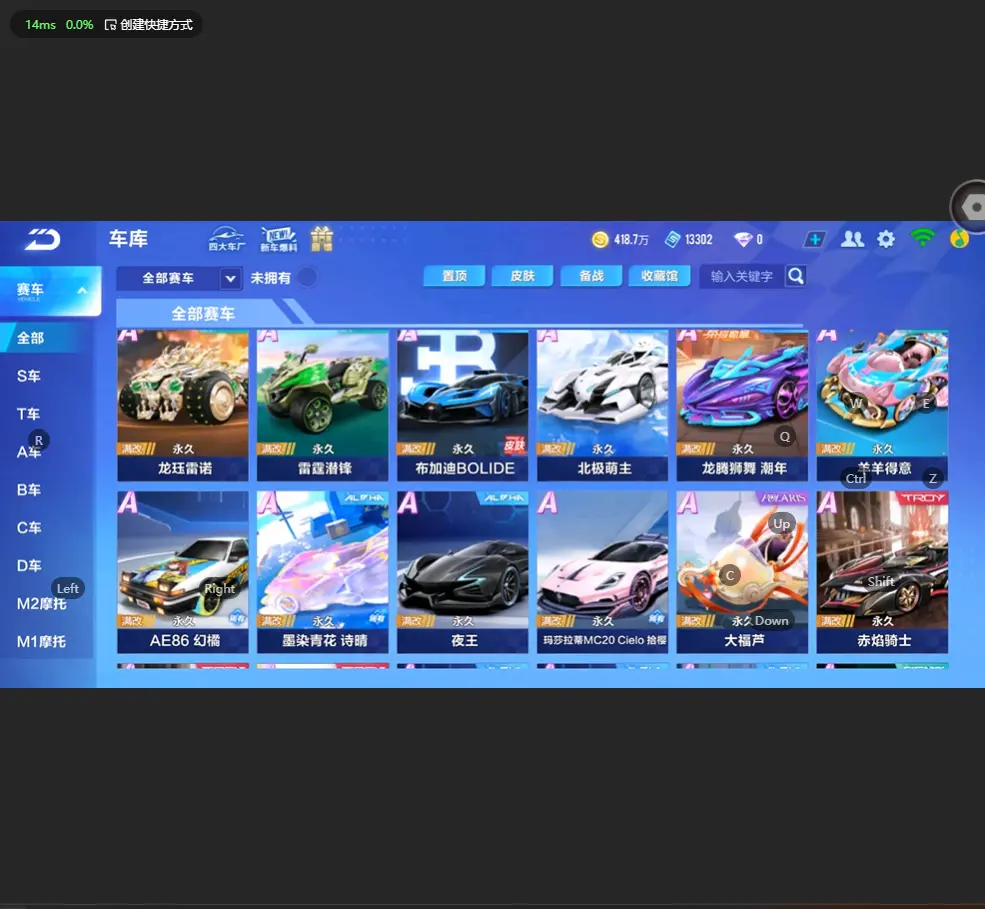Open the 新车爆料 news icon

click(x=278, y=239)
